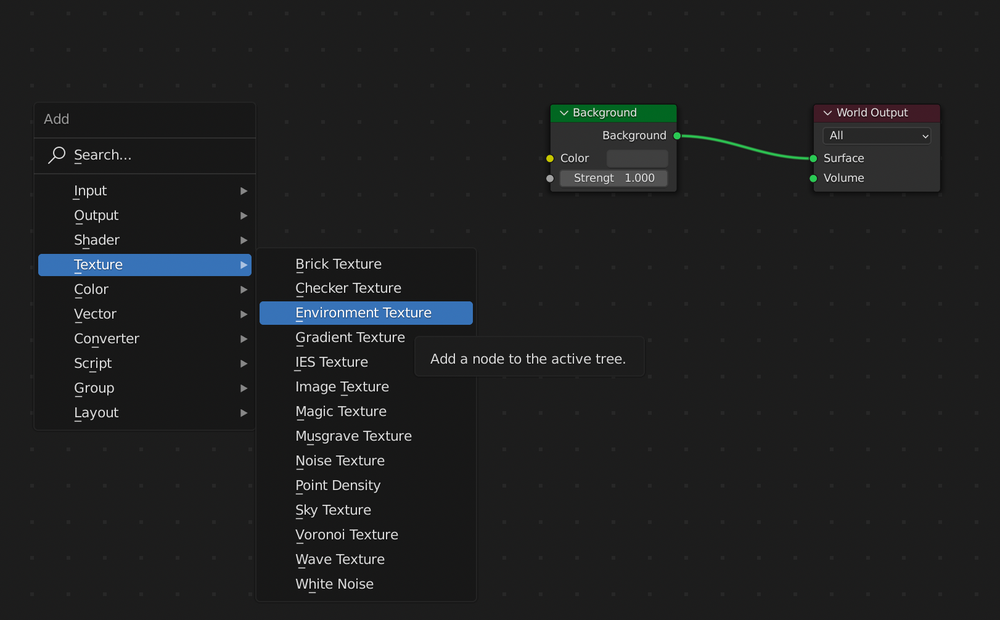Select Environment Texture from the Texture submenu
The width and height of the screenshot is (1000, 620).
coord(364,313)
